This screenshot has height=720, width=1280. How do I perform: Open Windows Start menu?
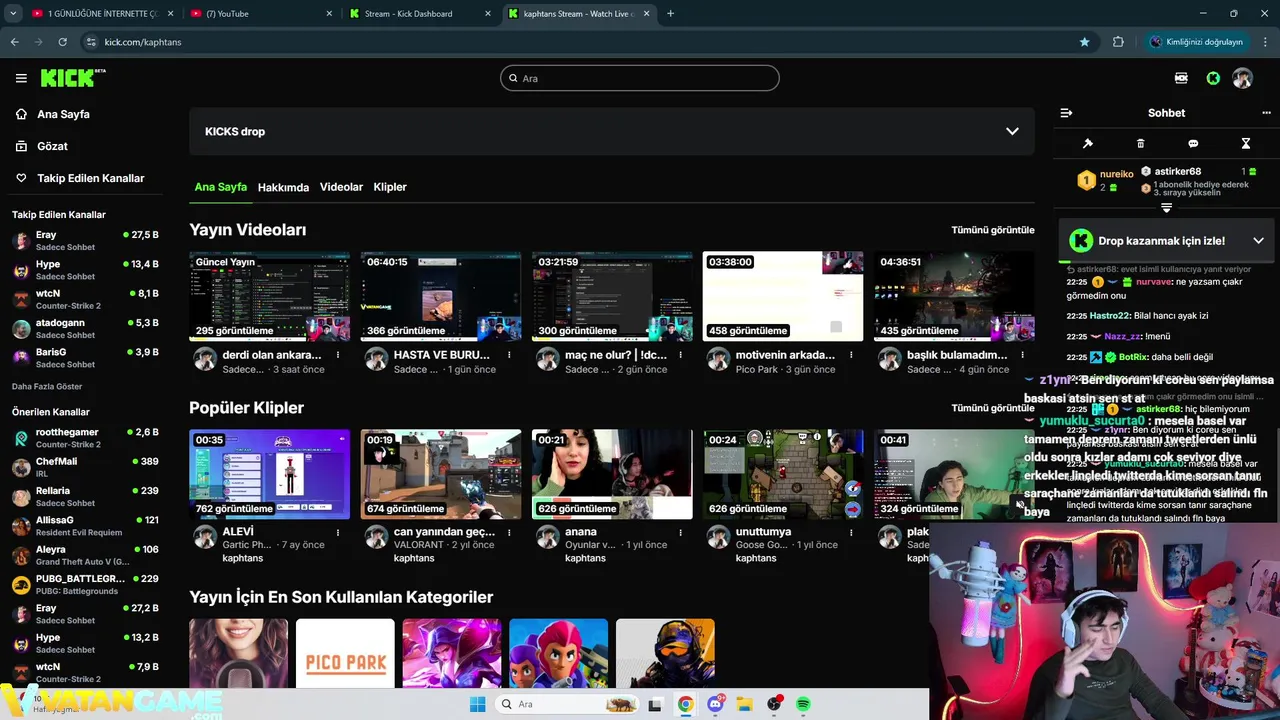(x=477, y=704)
